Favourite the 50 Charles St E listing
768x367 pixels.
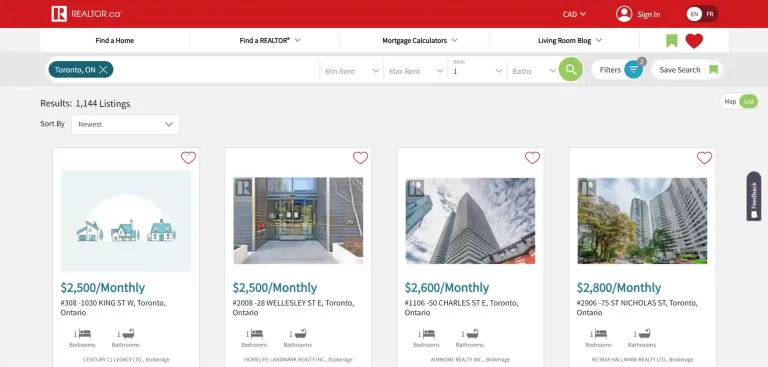click(532, 158)
